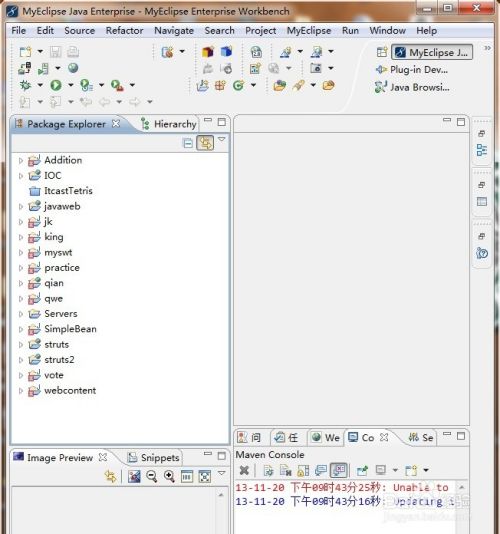Click the Print icon in toolbar

[x=73, y=52]
